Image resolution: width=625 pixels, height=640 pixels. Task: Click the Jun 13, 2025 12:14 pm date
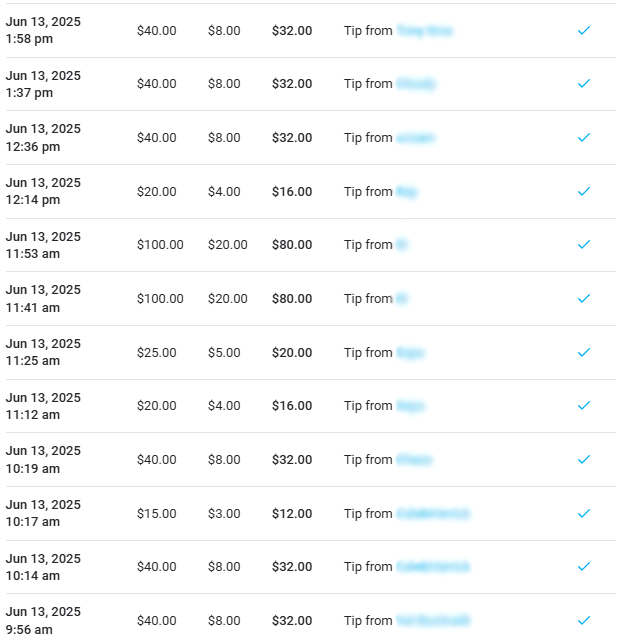coord(43,192)
